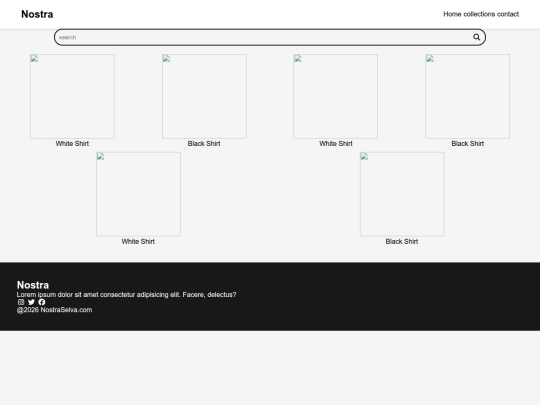Open the collections nav link
This screenshot has height=405, width=540.
(x=479, y=14)
